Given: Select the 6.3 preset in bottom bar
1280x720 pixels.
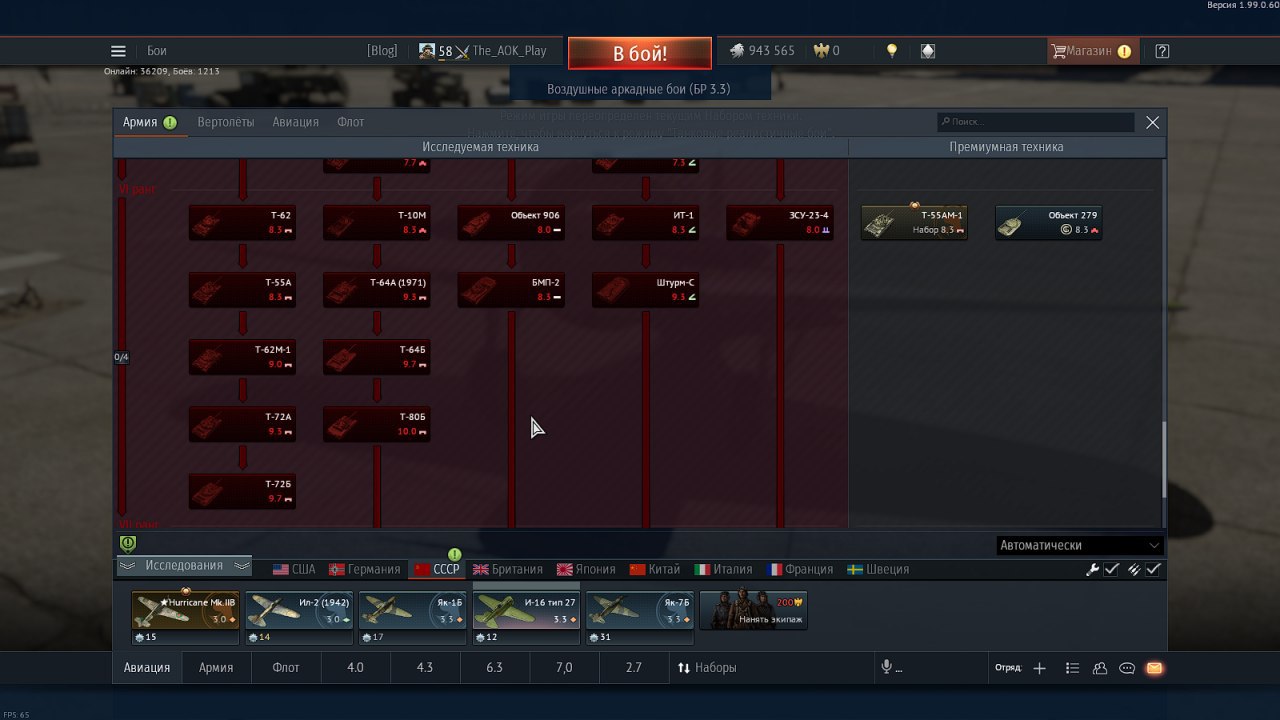Looking at the screenshot, I should (x=494, y=667).
